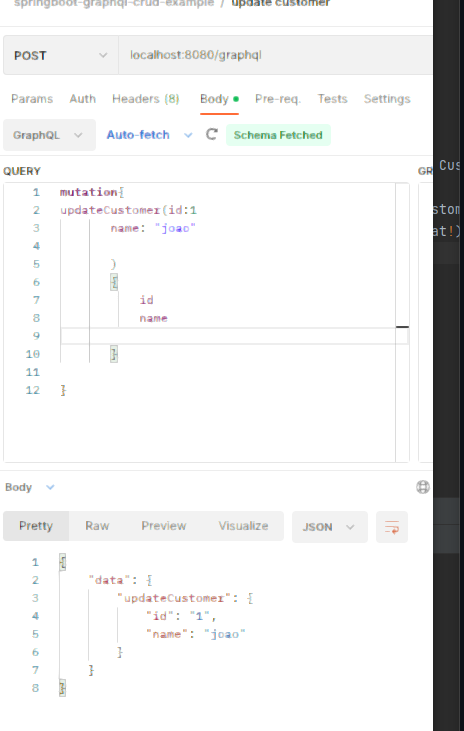
Task: Click the query editor vertical scrollbar marker
Action: [402, 327]
